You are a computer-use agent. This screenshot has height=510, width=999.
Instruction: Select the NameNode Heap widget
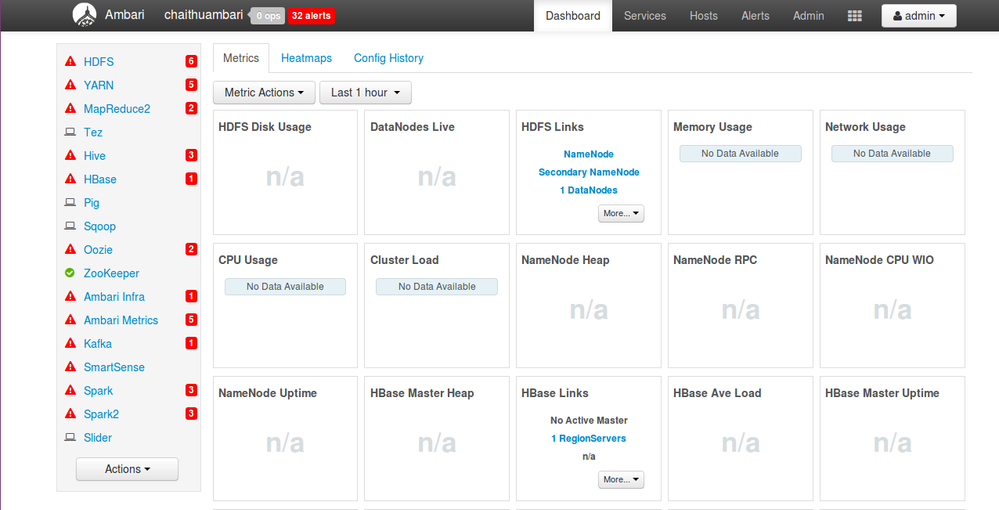click(x=589, y=305)
